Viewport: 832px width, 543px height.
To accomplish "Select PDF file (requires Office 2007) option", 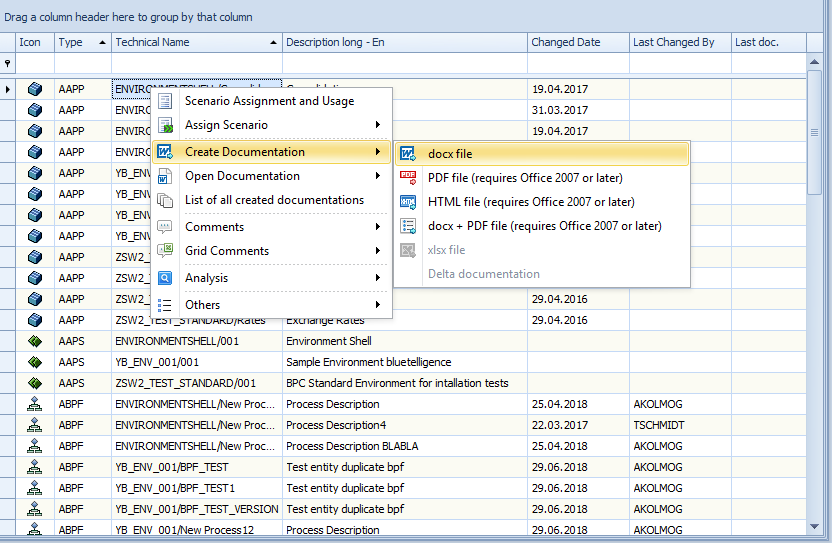I will click(x=525, y=178).
